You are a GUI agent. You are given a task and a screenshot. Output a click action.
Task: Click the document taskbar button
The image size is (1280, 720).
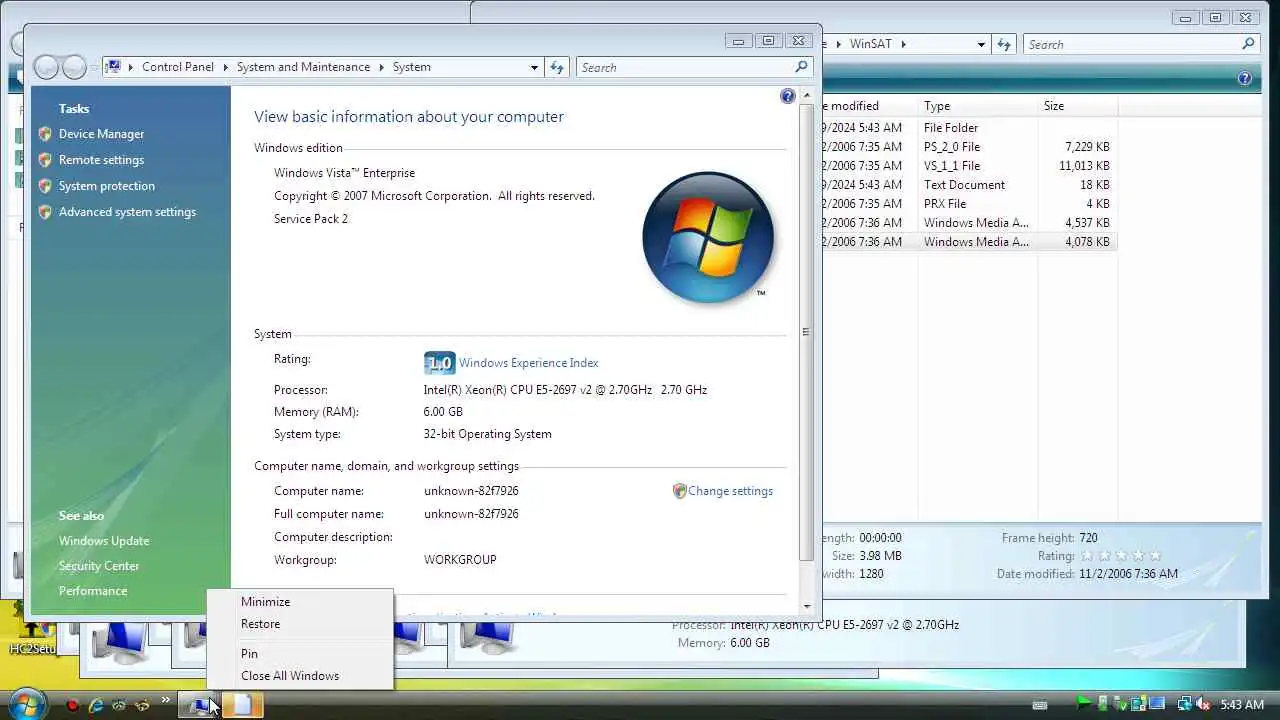coord(242,705)
